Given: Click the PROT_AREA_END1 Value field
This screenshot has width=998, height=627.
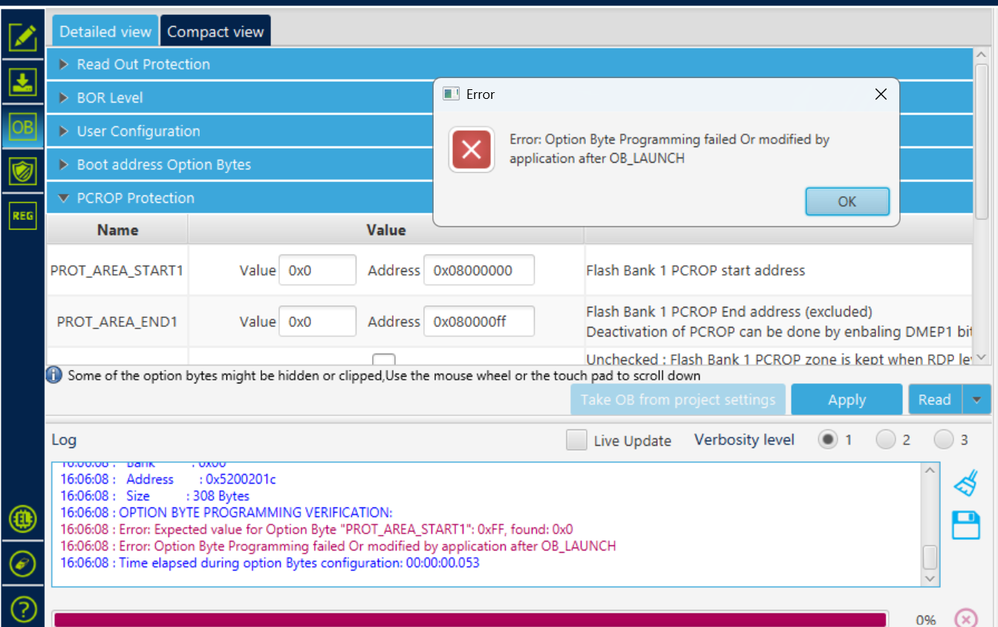Looking at the screenshot, I should pos(318,321).
